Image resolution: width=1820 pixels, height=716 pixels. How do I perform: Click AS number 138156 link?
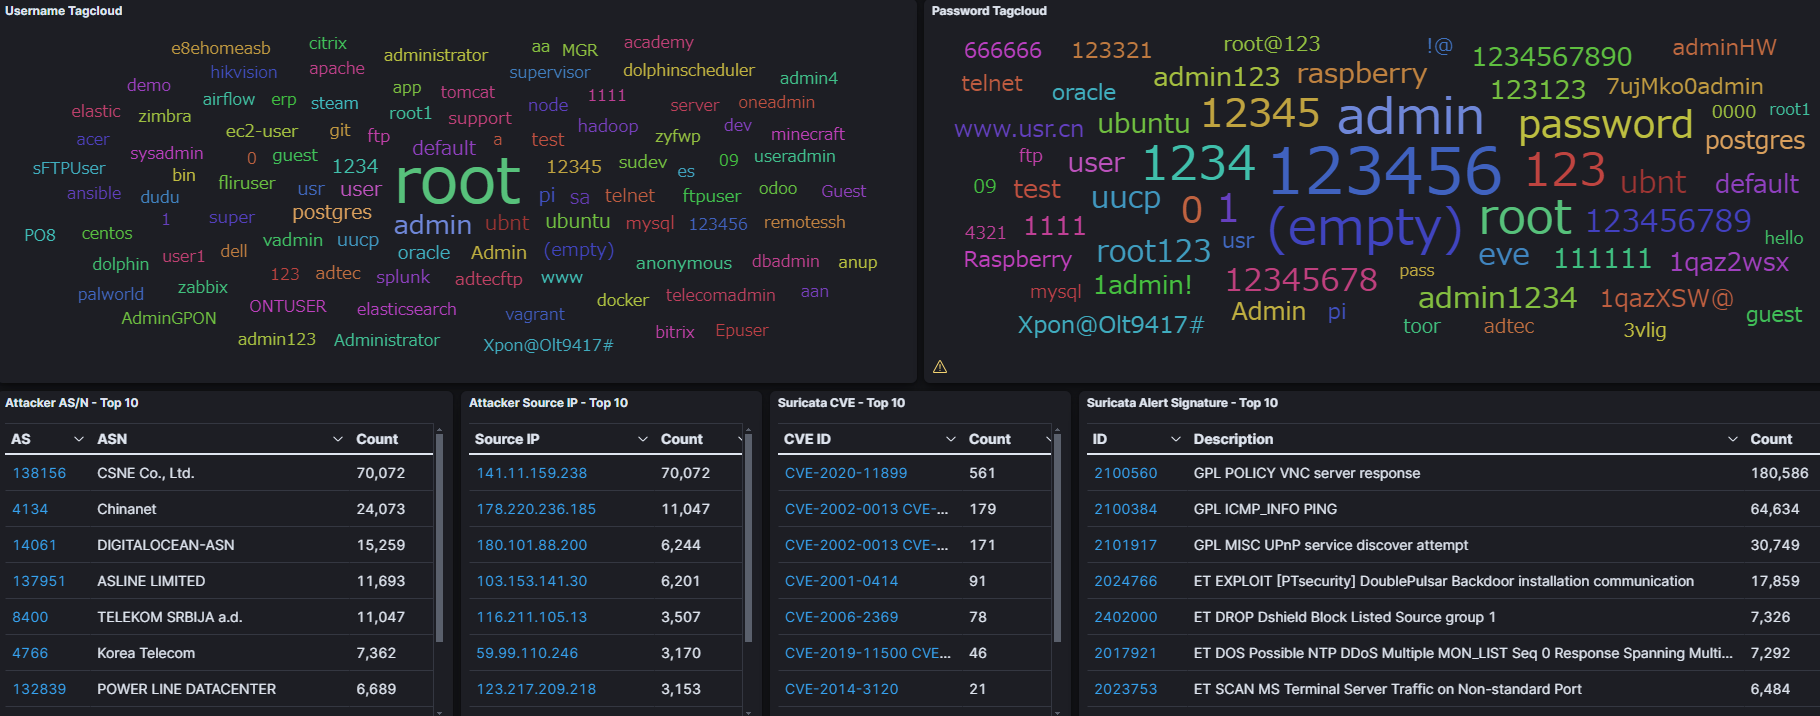[x=39, y=473]
